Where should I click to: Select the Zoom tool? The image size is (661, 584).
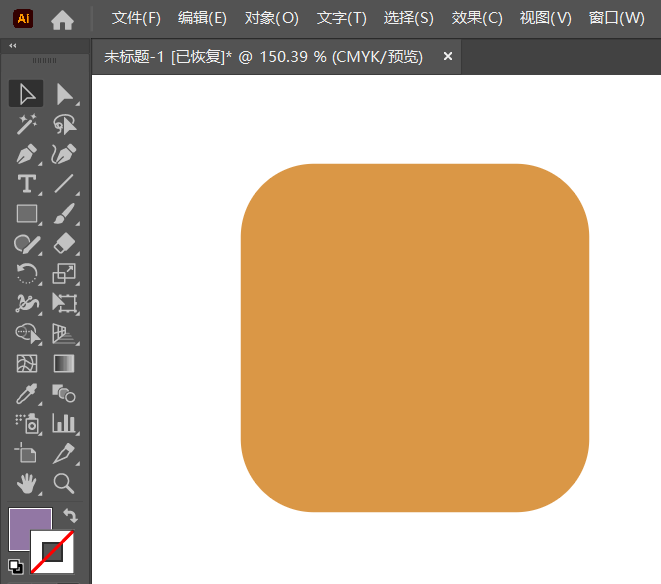[64, 484]
